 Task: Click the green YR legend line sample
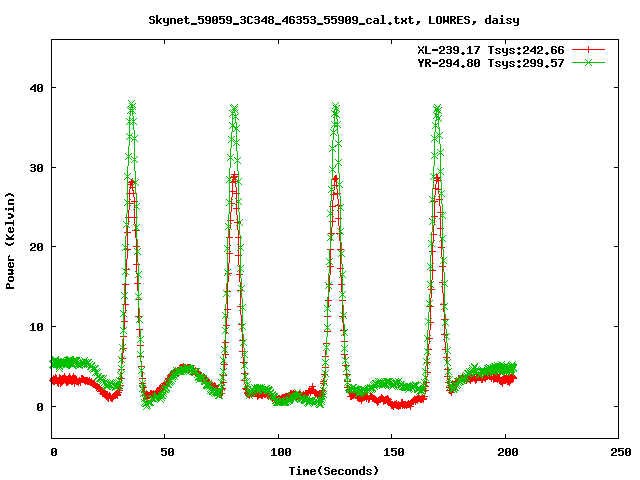pyautogui.click(x=588, y=62)
